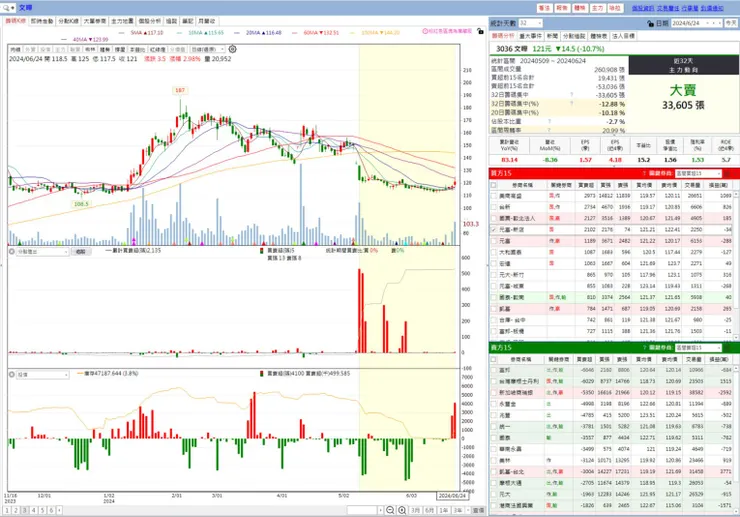This screenshot has width=740, height=517.
Task: Click the 5MA legend color line
Action: [122, 33]
